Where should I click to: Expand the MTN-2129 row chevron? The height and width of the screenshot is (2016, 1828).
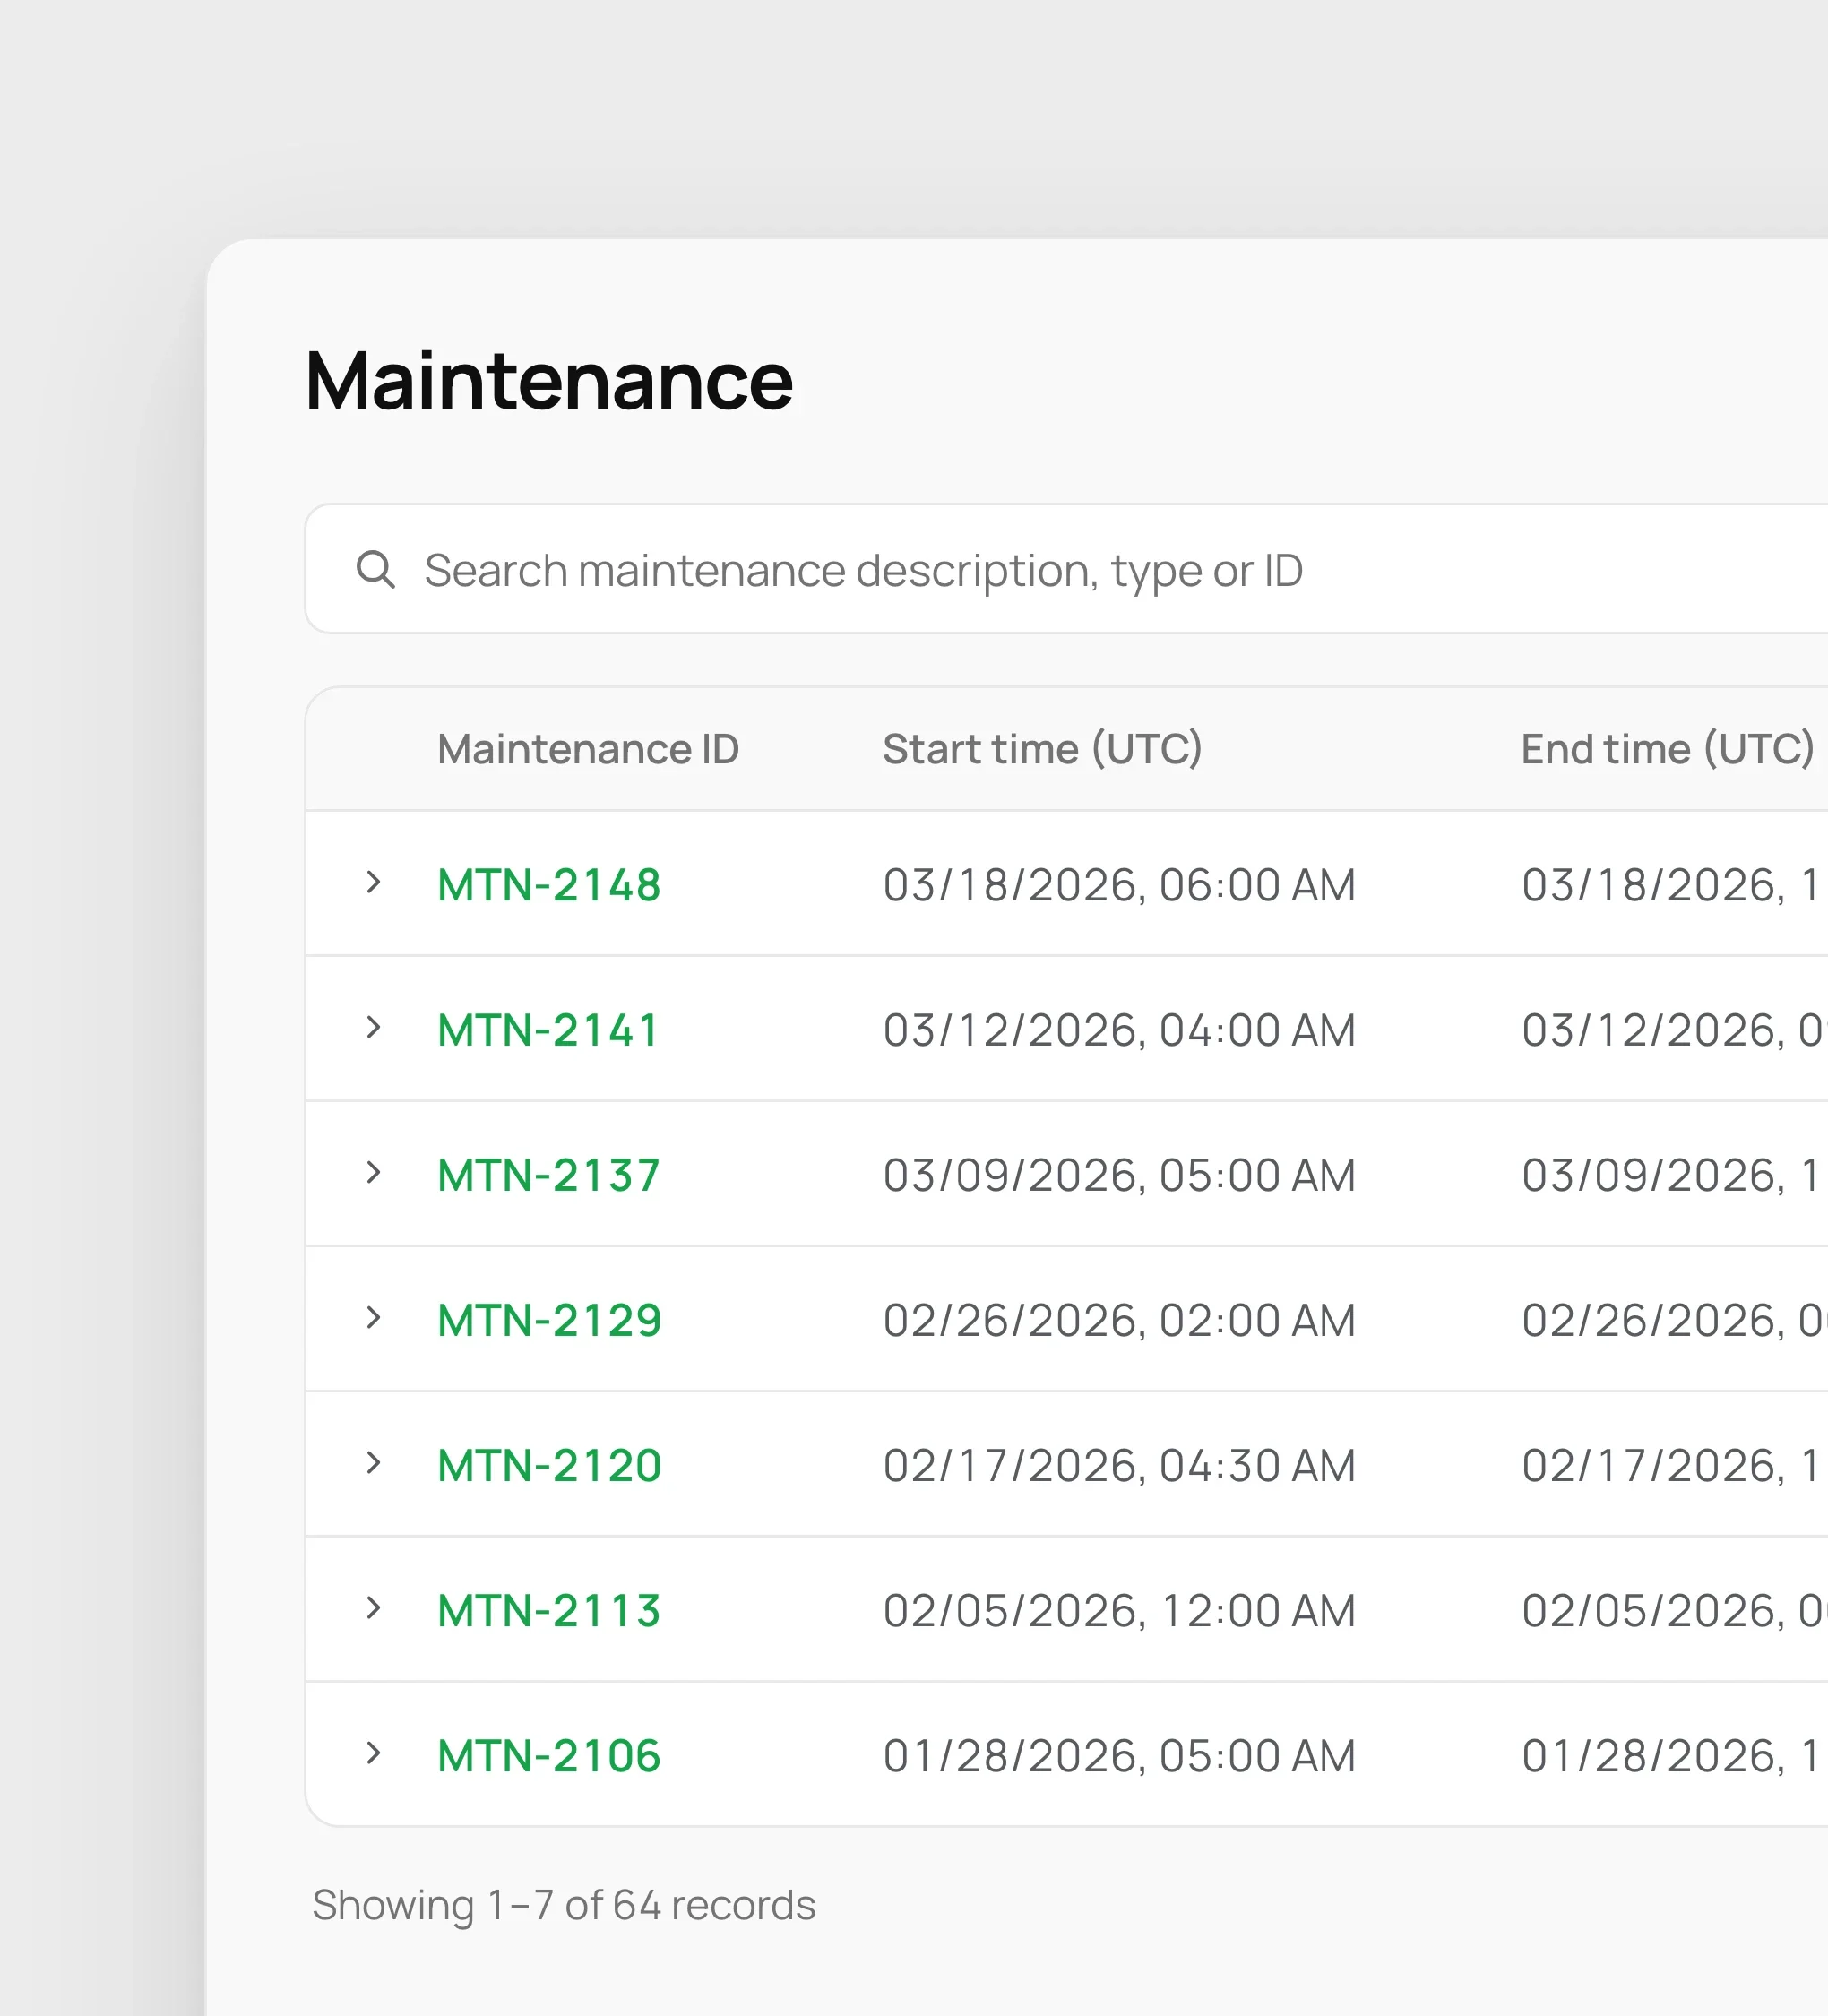click(x=373, y=1317)
